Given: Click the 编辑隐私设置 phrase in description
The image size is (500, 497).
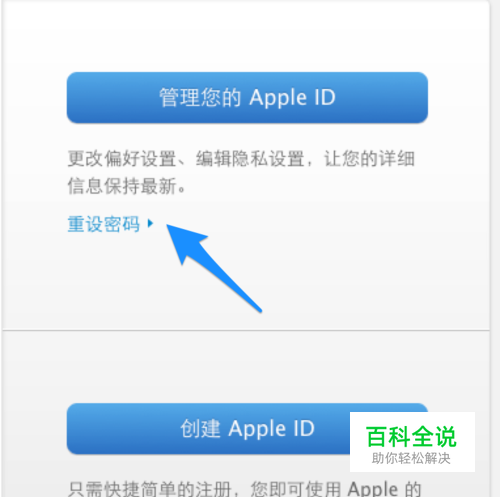Looking at the screenshot, I should 250,158.
